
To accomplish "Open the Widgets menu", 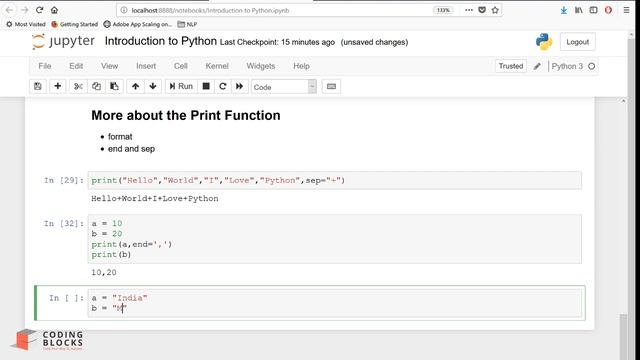I will (261, 66).
